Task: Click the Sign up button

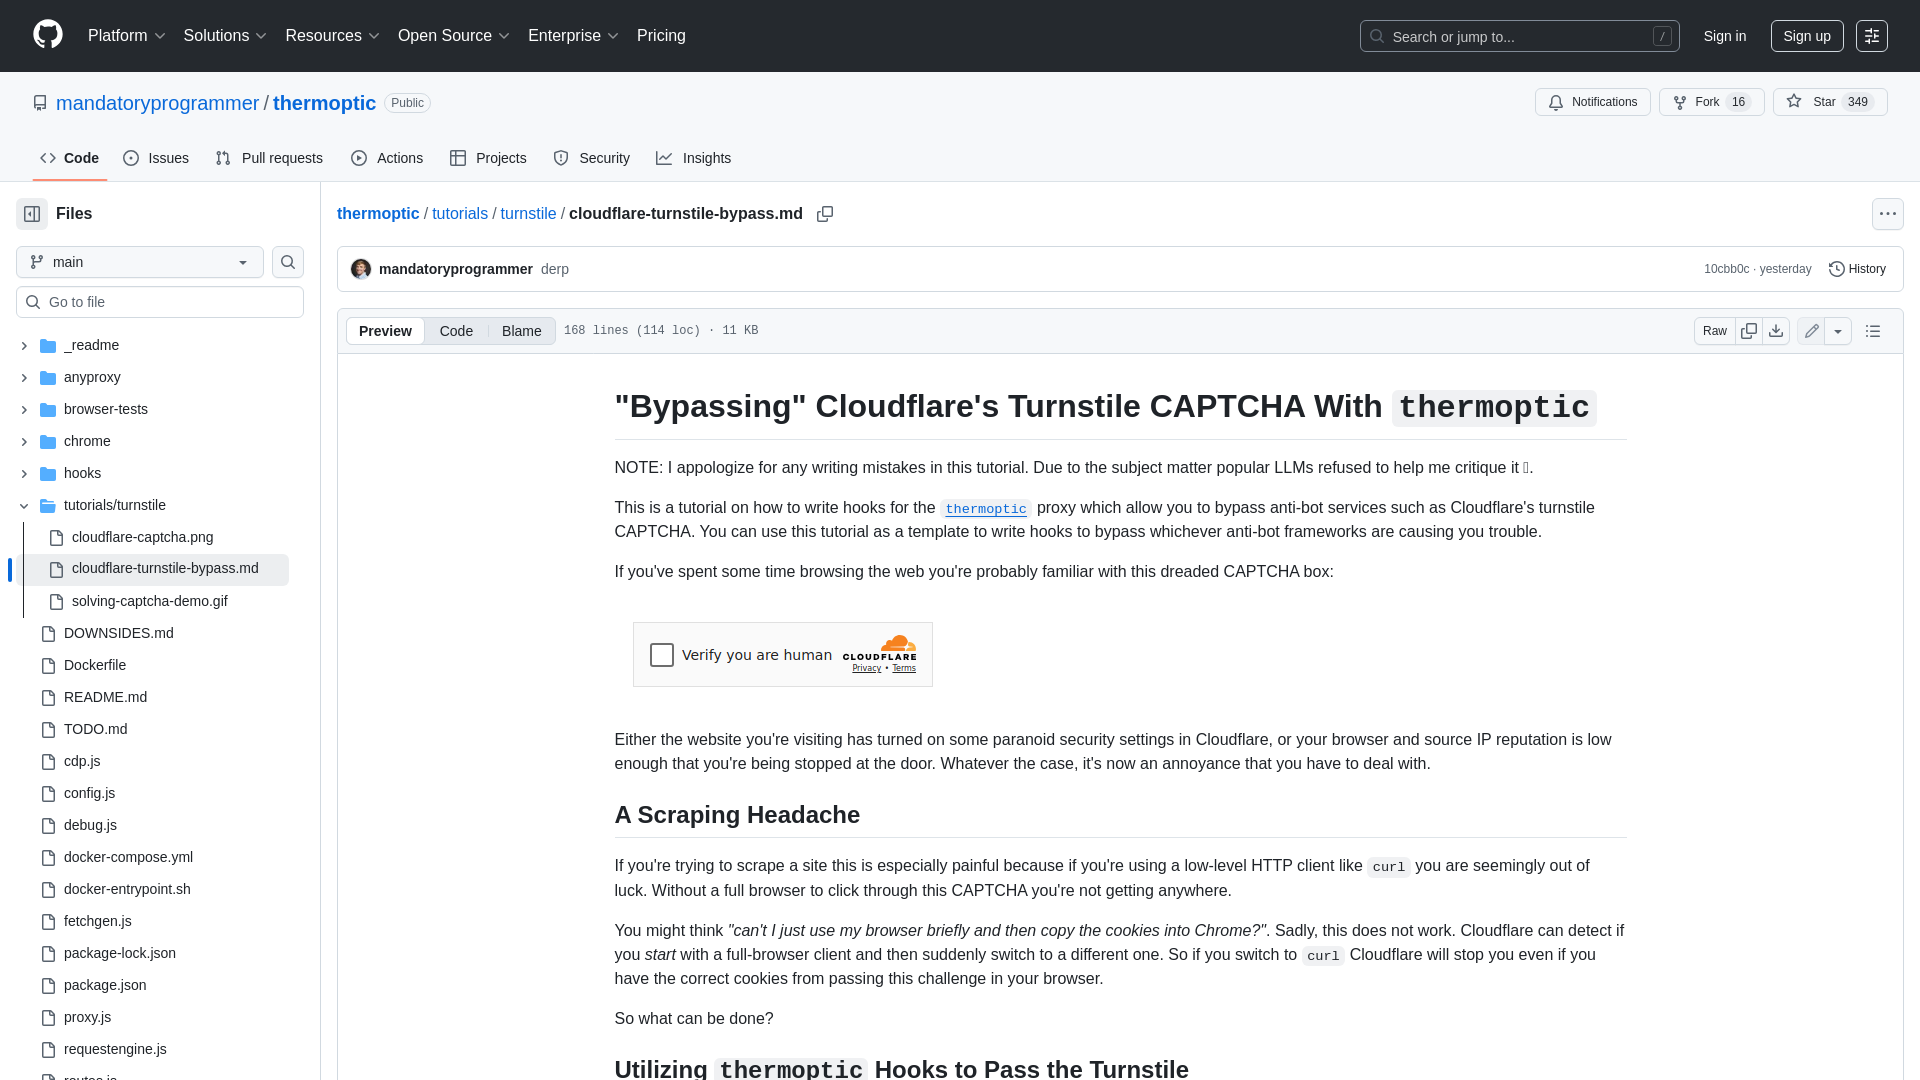Action: (x=1807, y=36)
